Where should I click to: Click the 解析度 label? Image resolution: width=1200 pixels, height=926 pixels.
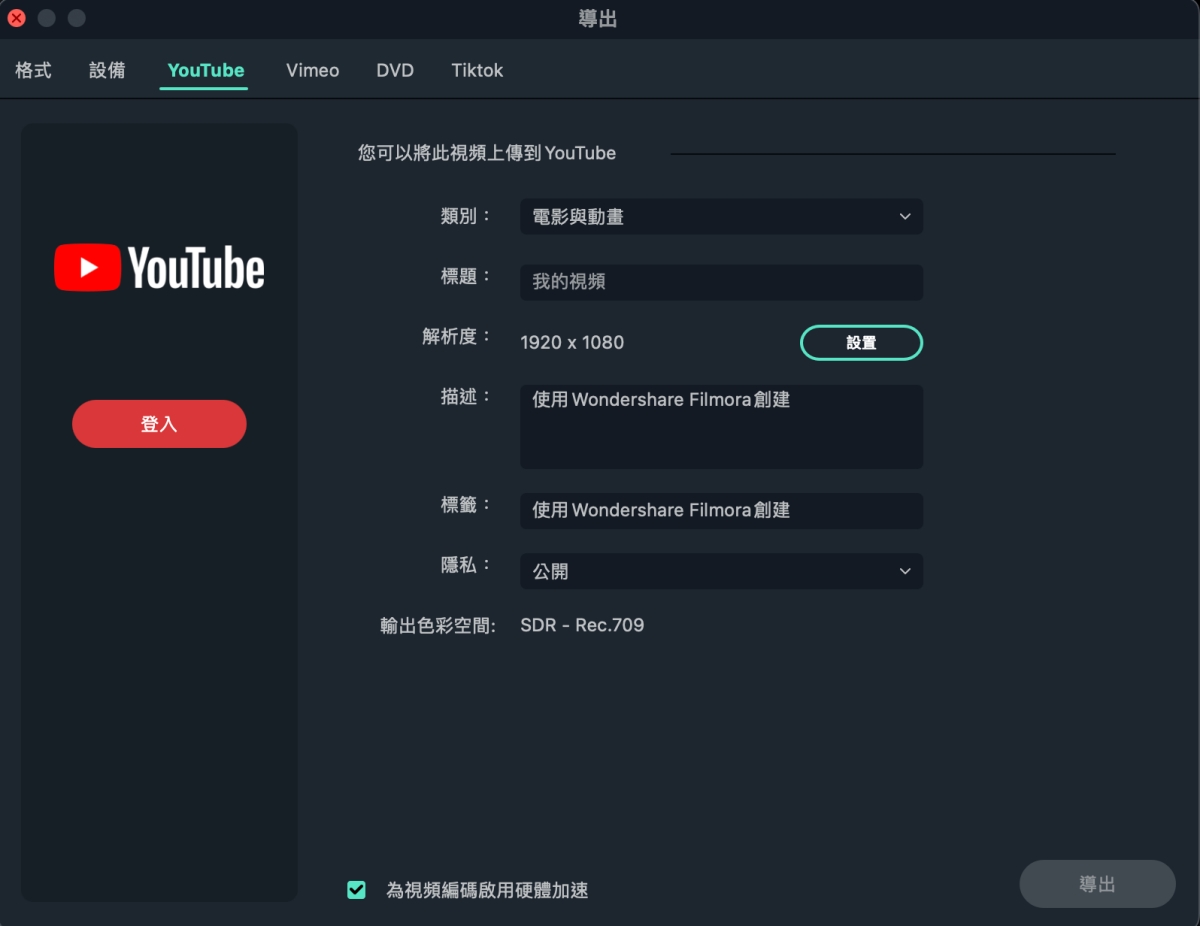(x=457, y=337)
